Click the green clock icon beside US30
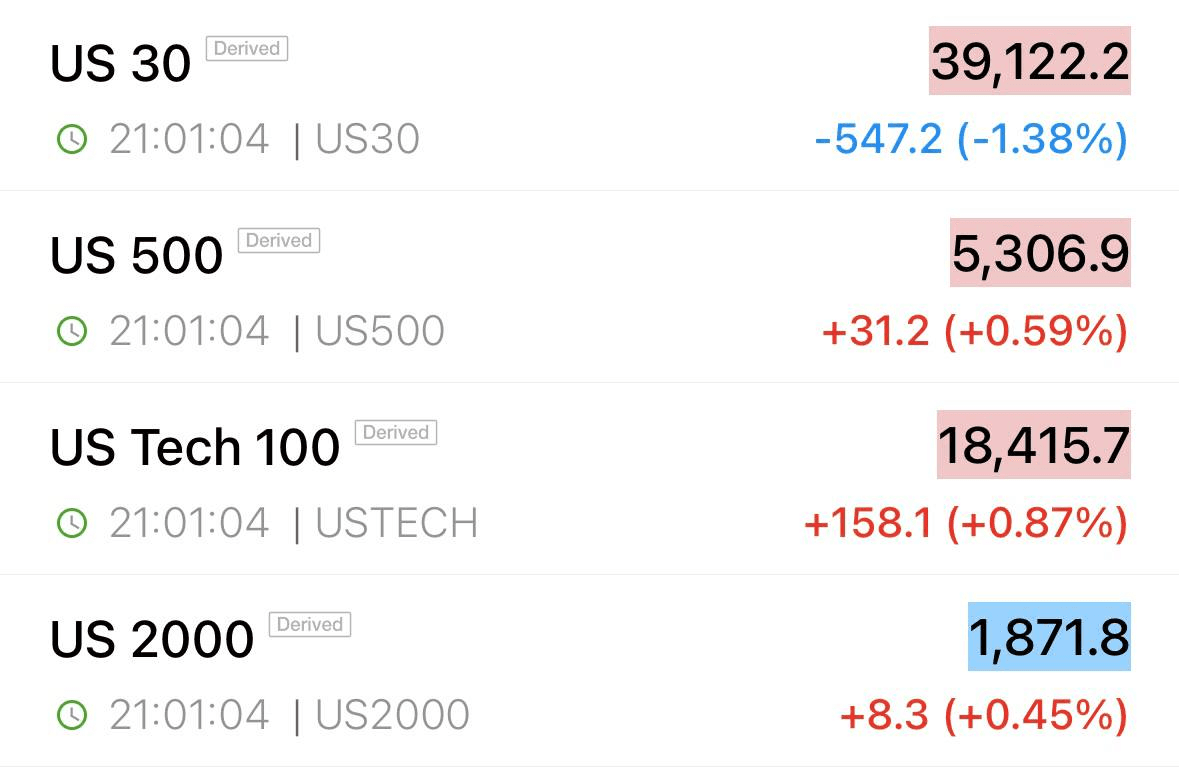 point(72,139)
